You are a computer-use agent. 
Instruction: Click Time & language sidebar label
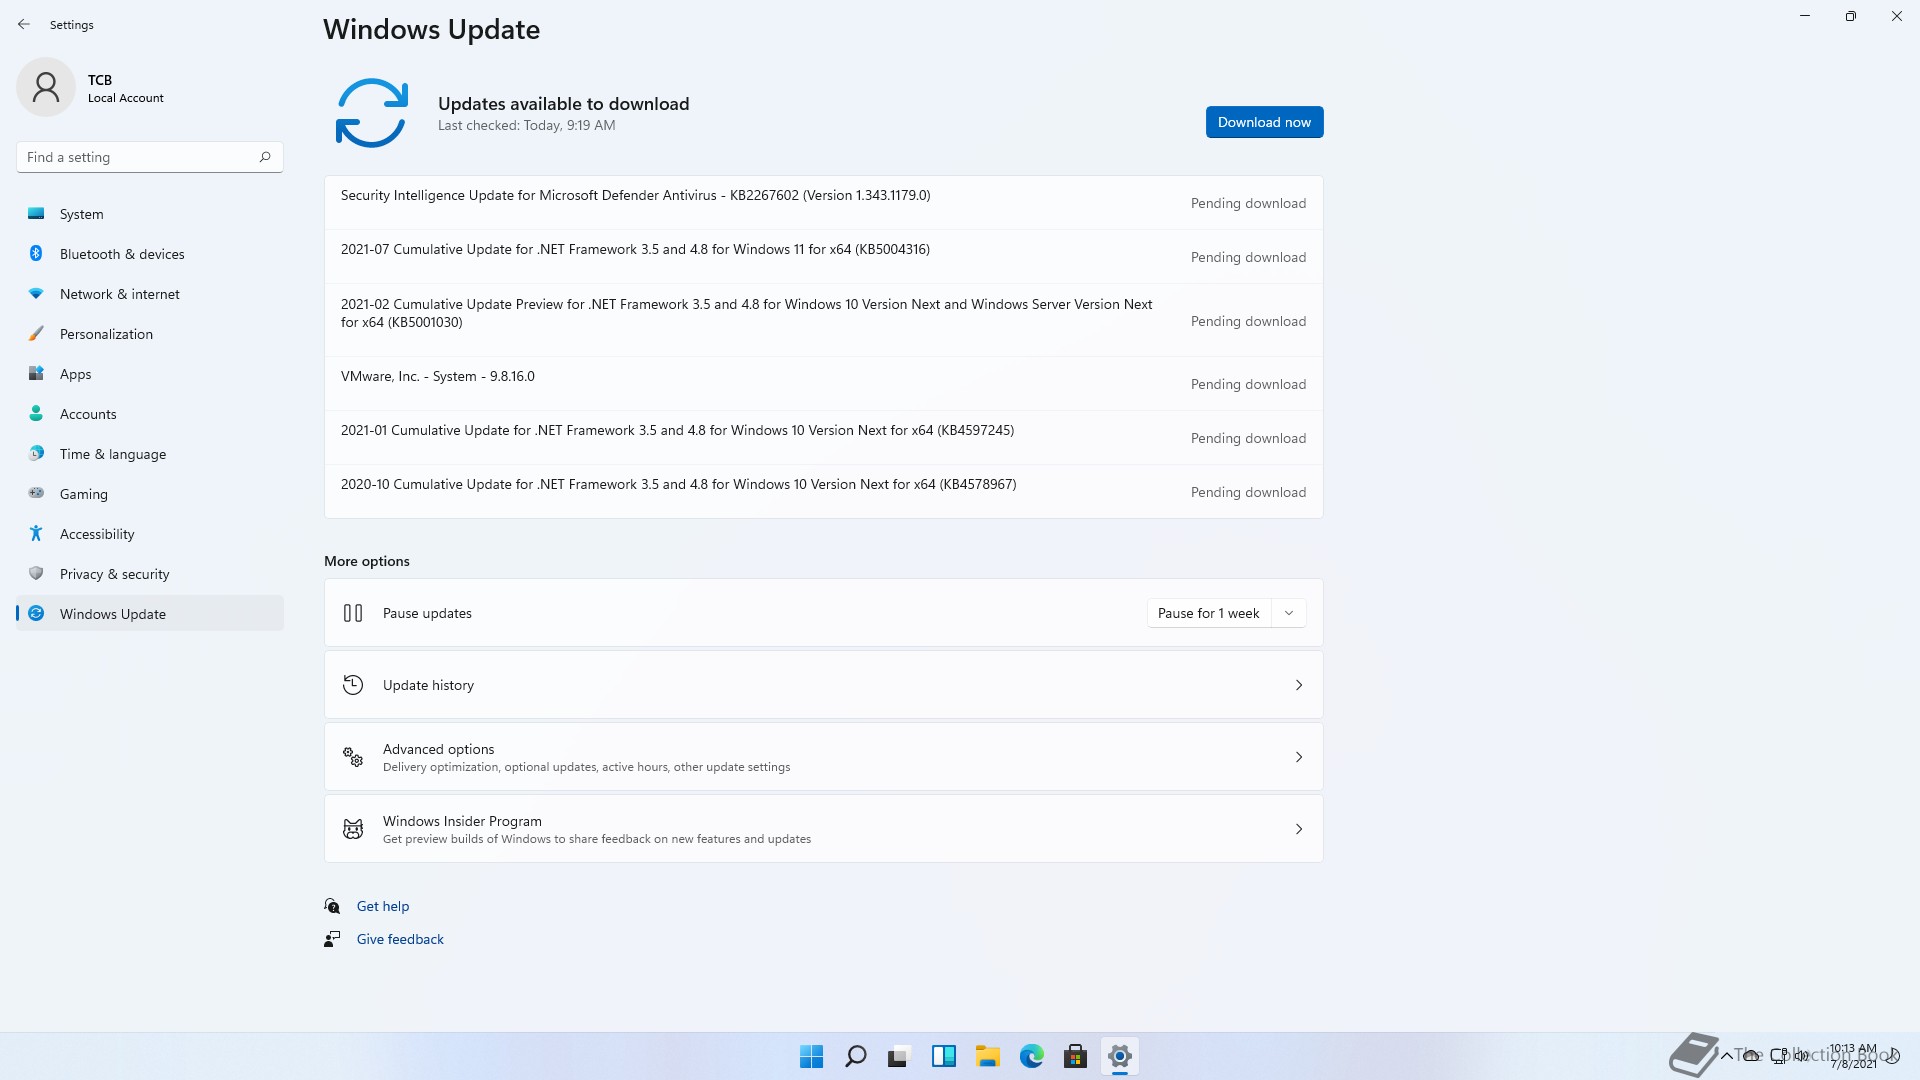(113, 454)
